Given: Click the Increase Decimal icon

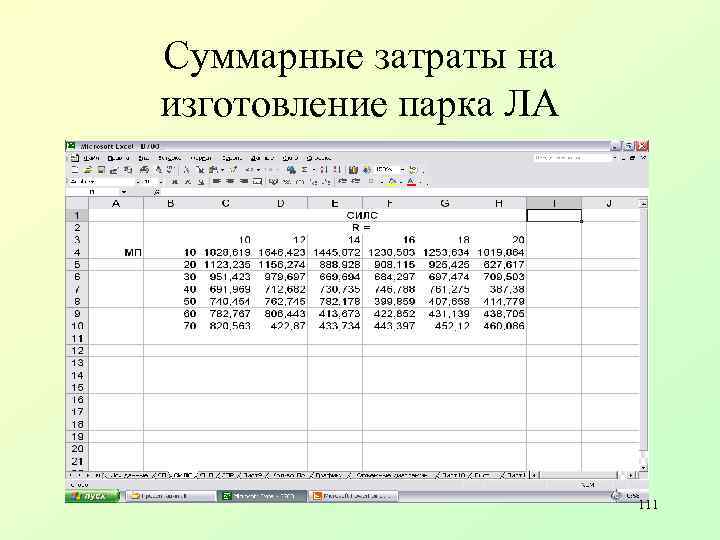Looking at the screenshot, I should (314, 181).
